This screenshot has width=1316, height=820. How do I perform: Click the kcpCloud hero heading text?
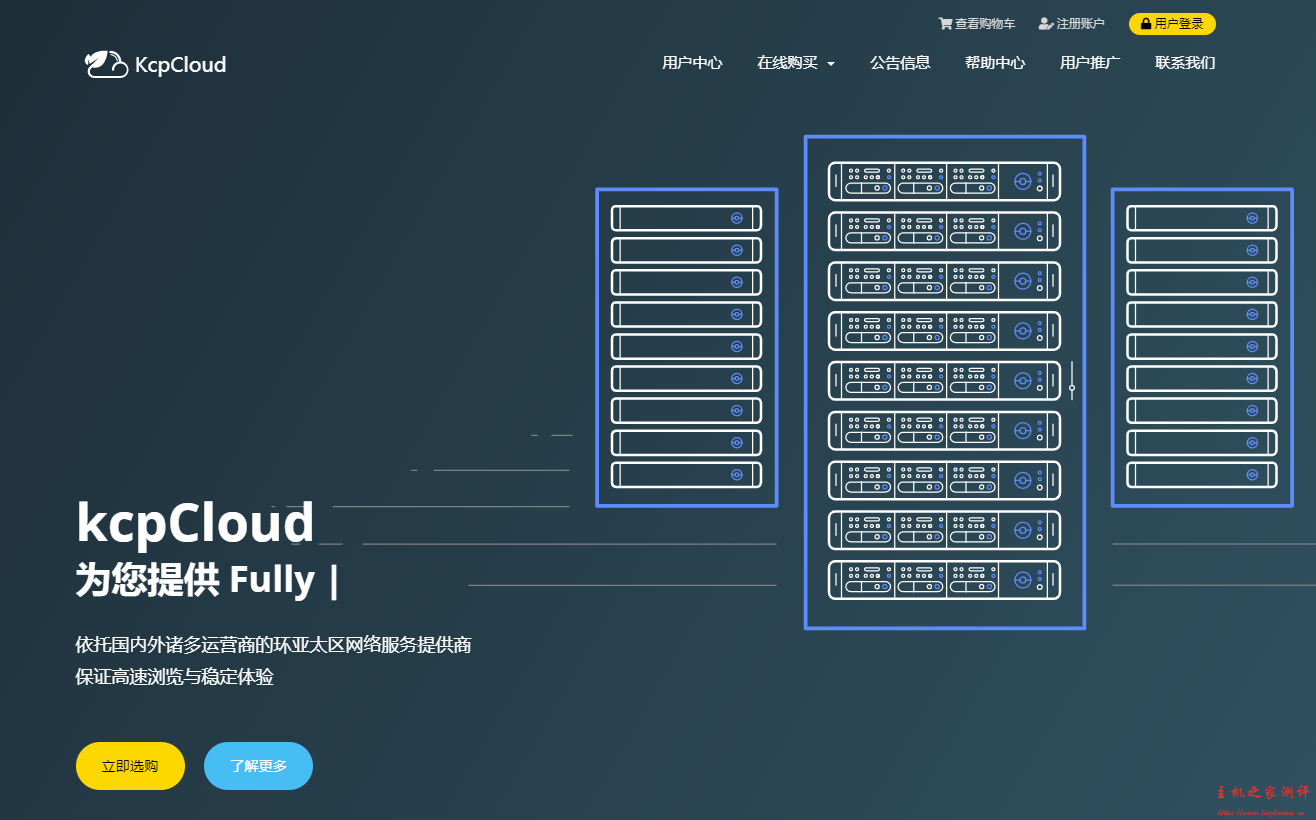(x=196, y=523)
